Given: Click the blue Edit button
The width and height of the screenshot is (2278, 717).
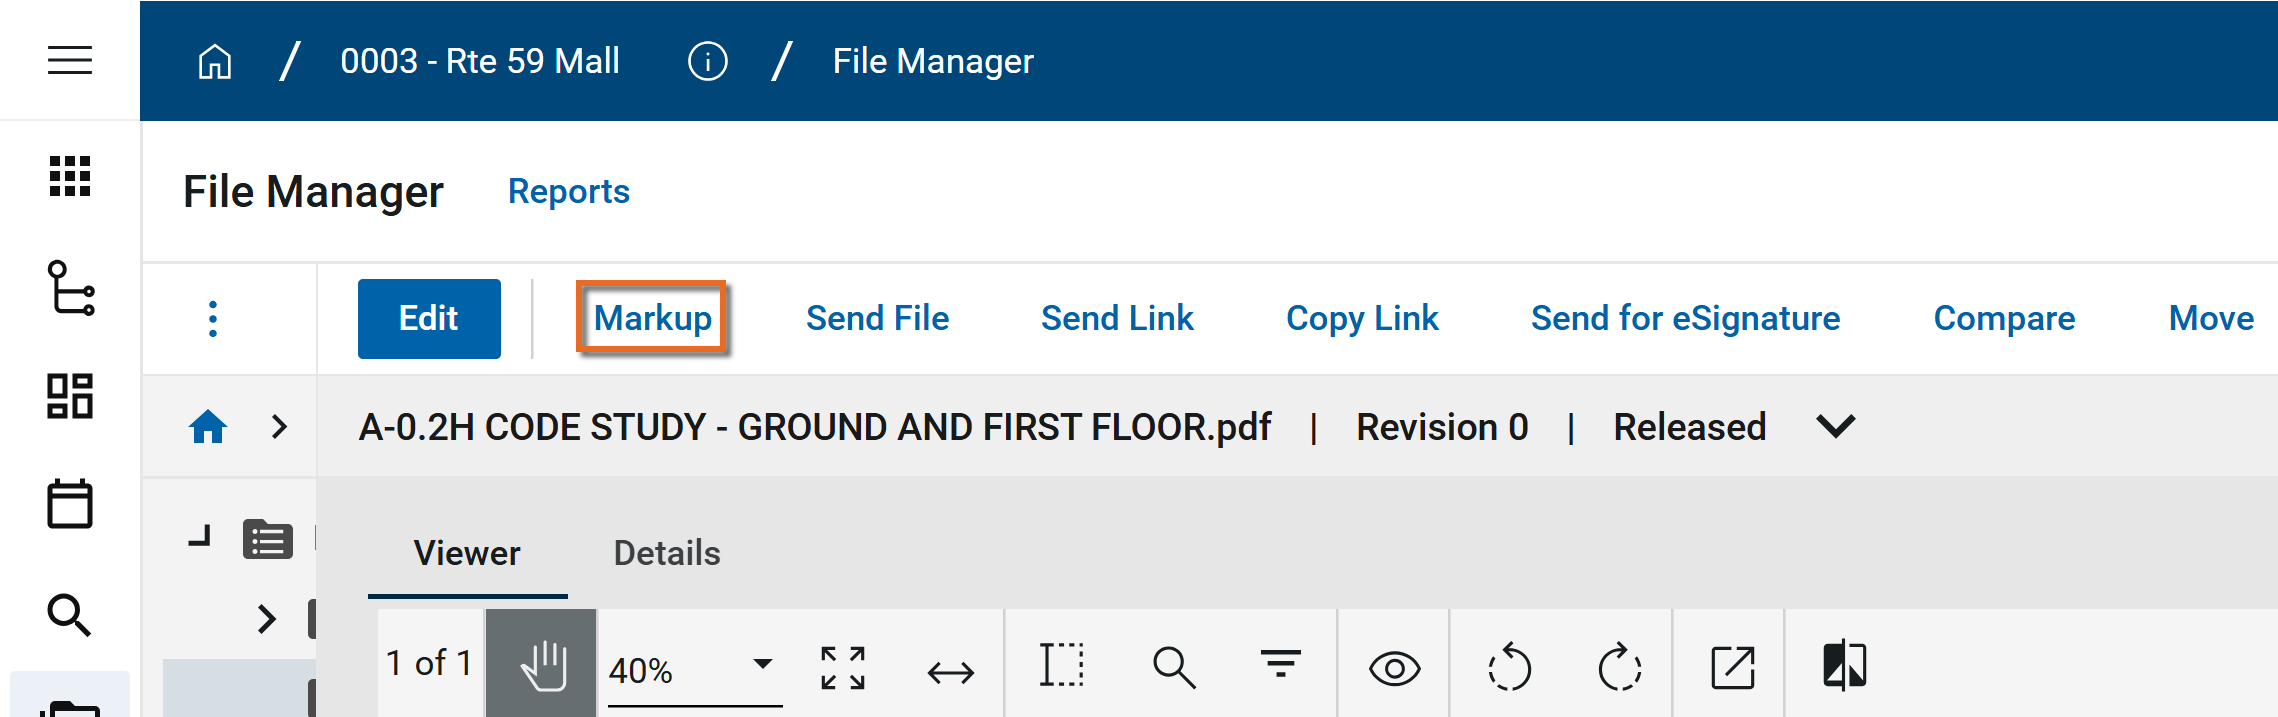Looking at the screenshot, I should pos(429,319).
